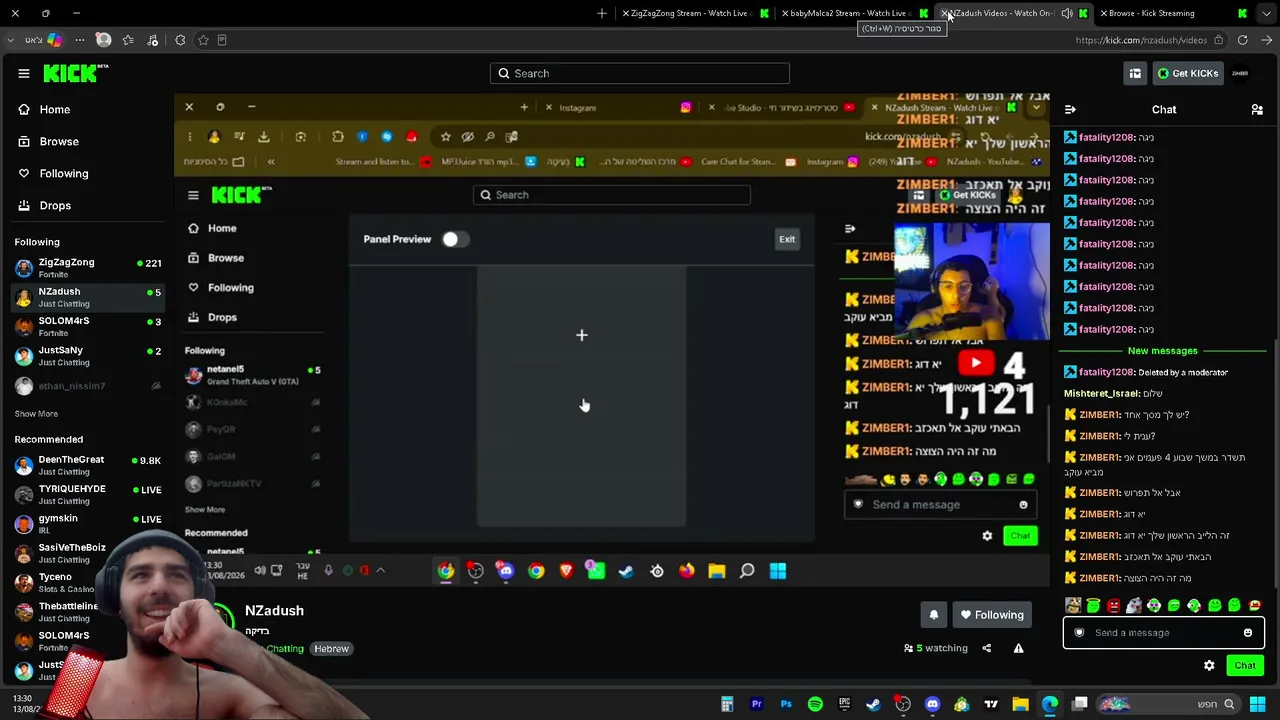Open Steam from the taskbar

(x=873, y=705)
